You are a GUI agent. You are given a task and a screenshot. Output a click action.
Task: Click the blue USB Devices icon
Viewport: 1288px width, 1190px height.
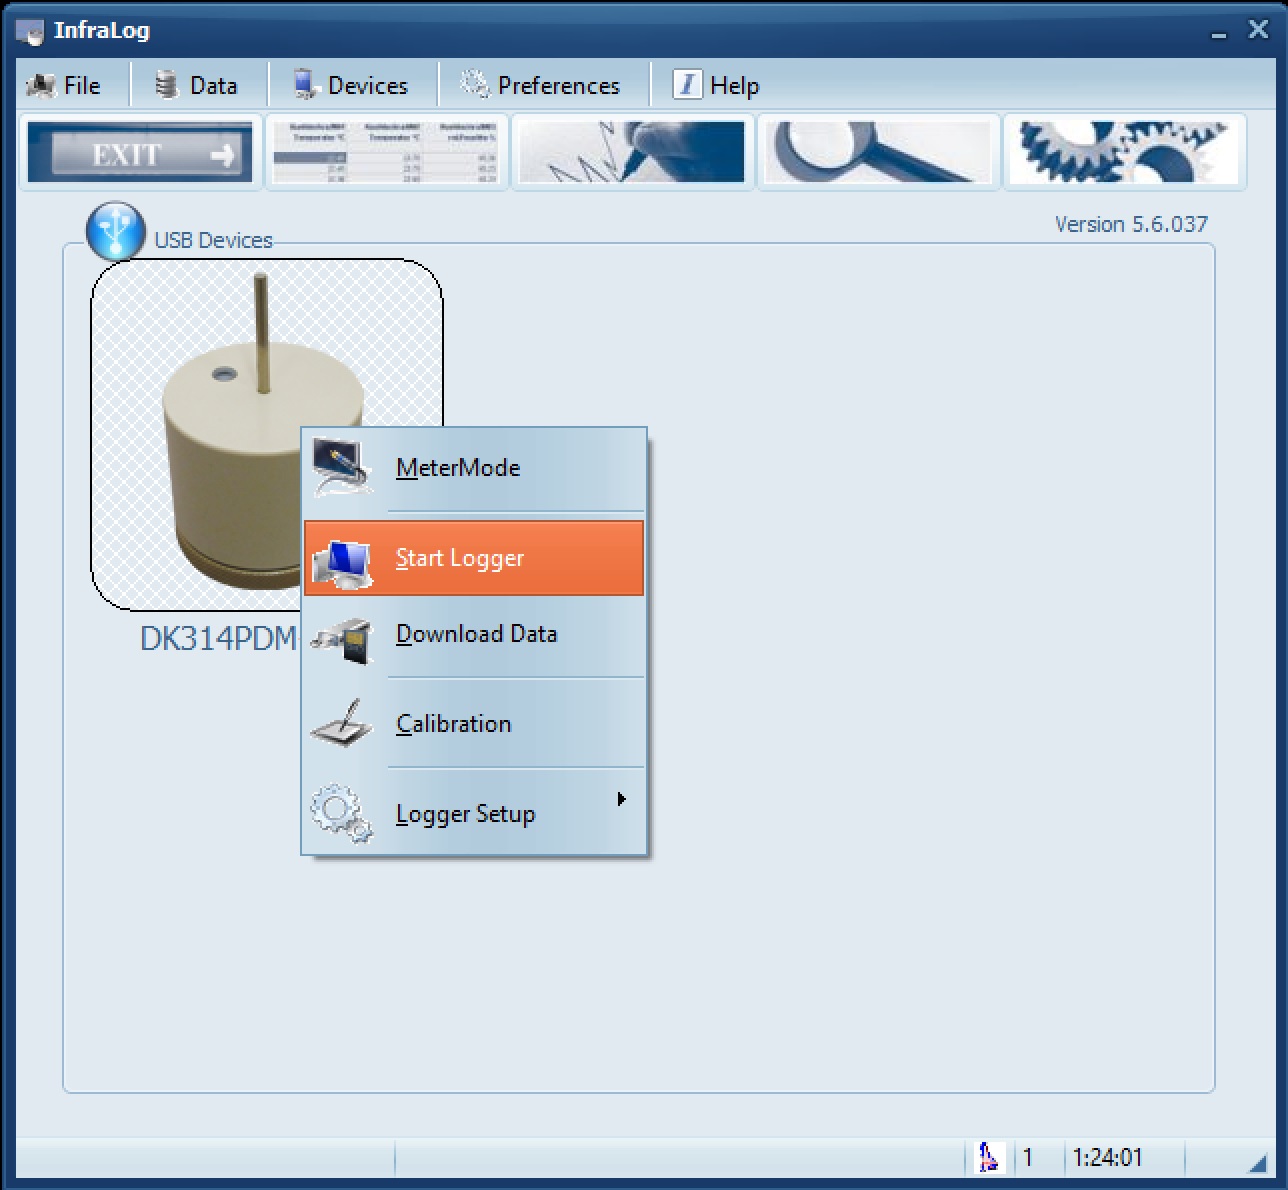[115, 232]
